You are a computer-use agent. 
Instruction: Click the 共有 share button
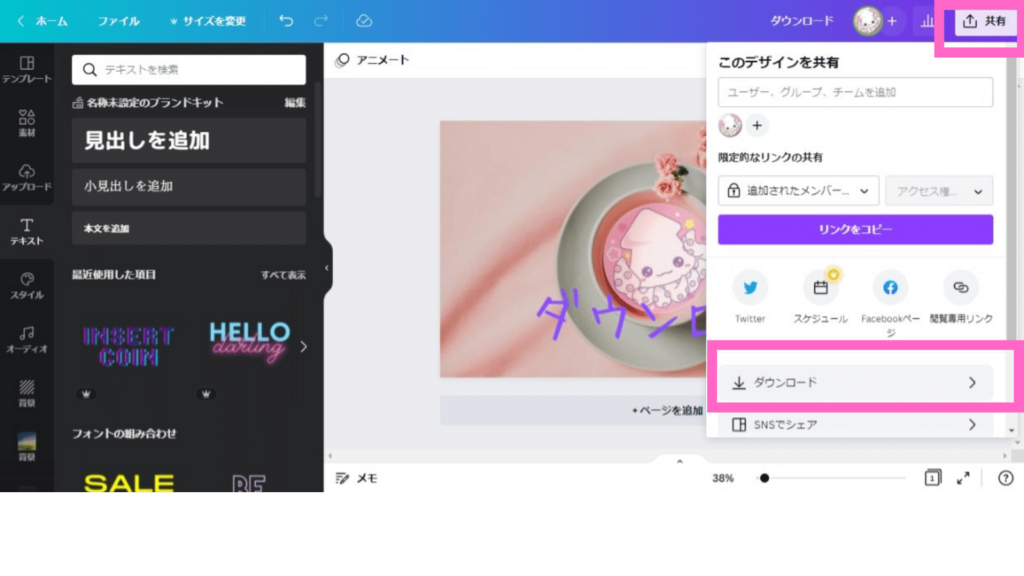tap(985, 21)
